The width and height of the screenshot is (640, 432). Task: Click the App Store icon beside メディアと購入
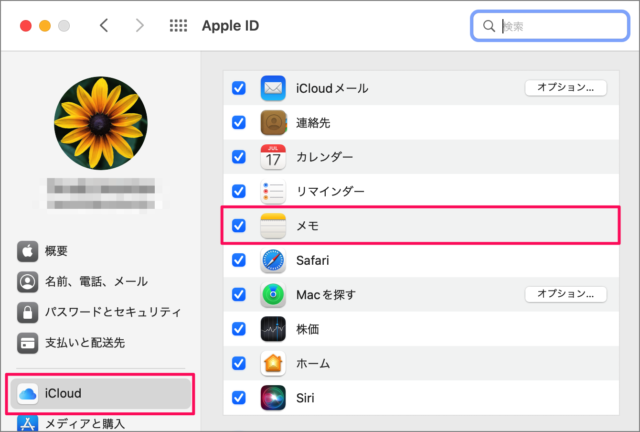coord(27,423)
